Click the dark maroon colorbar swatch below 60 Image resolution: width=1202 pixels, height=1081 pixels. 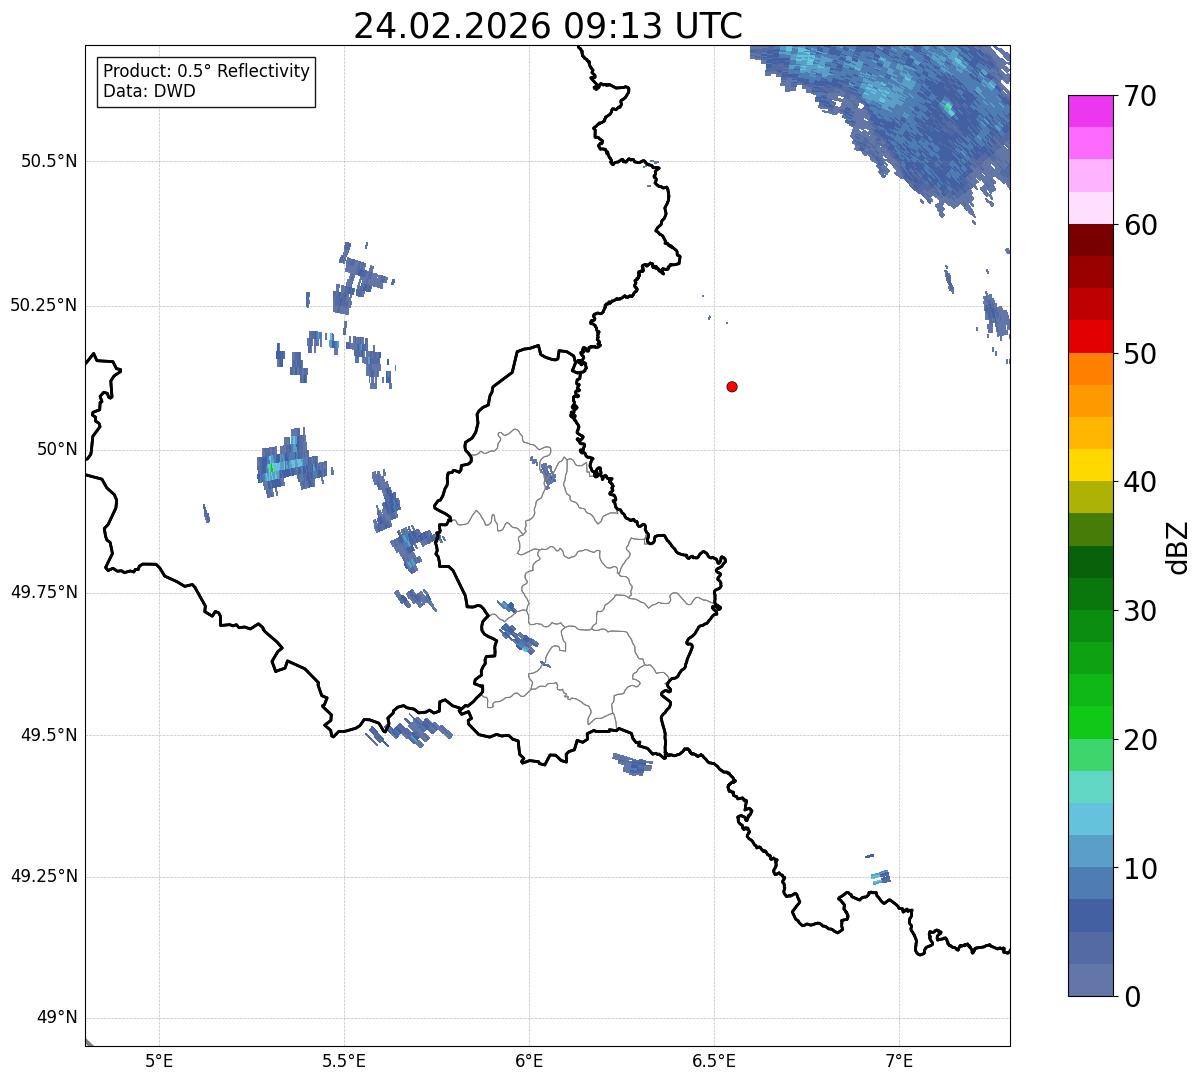(x=1091, y=240)
